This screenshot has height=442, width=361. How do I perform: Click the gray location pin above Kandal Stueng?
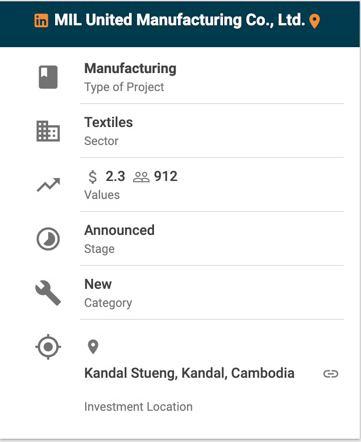click(93, 347)
